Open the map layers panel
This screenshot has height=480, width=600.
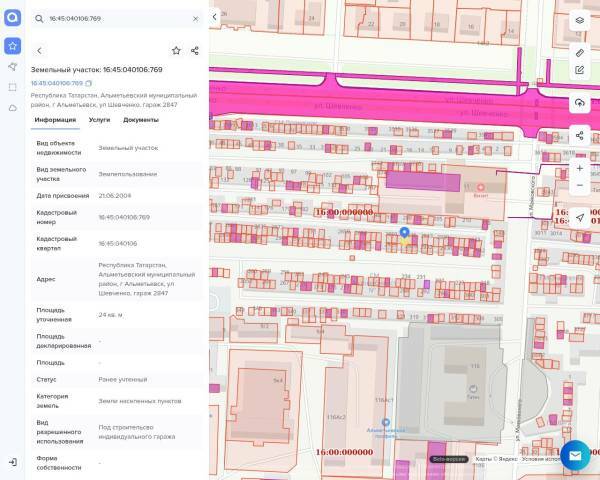click(580, 20)
